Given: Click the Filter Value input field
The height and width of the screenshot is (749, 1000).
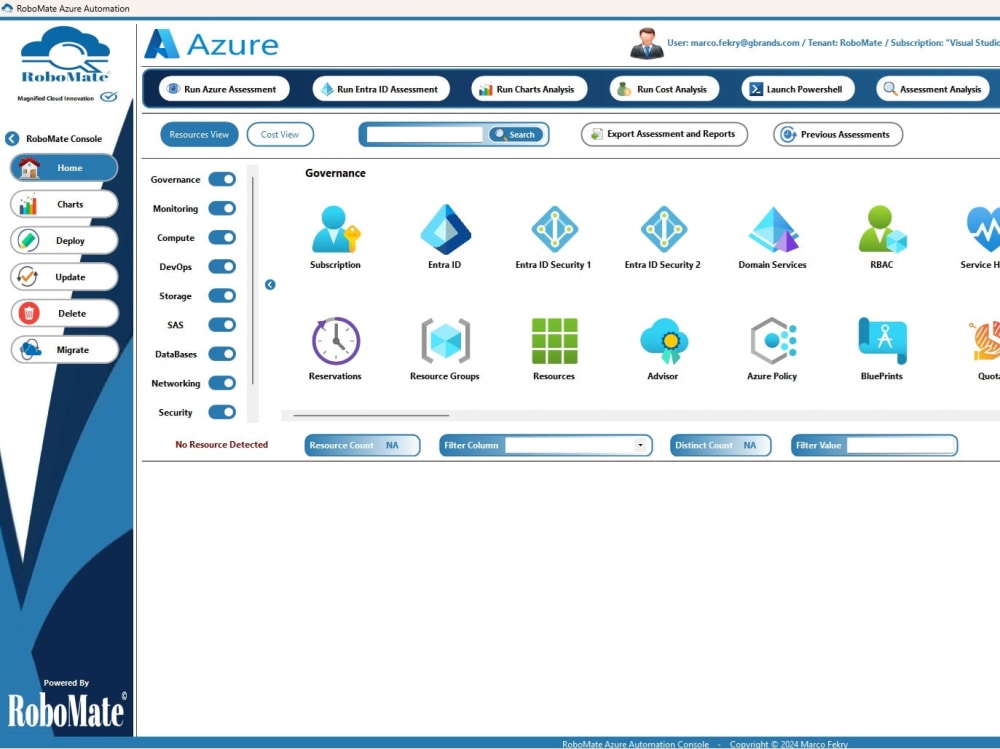Looking at the screenshot, I should 901,445.
